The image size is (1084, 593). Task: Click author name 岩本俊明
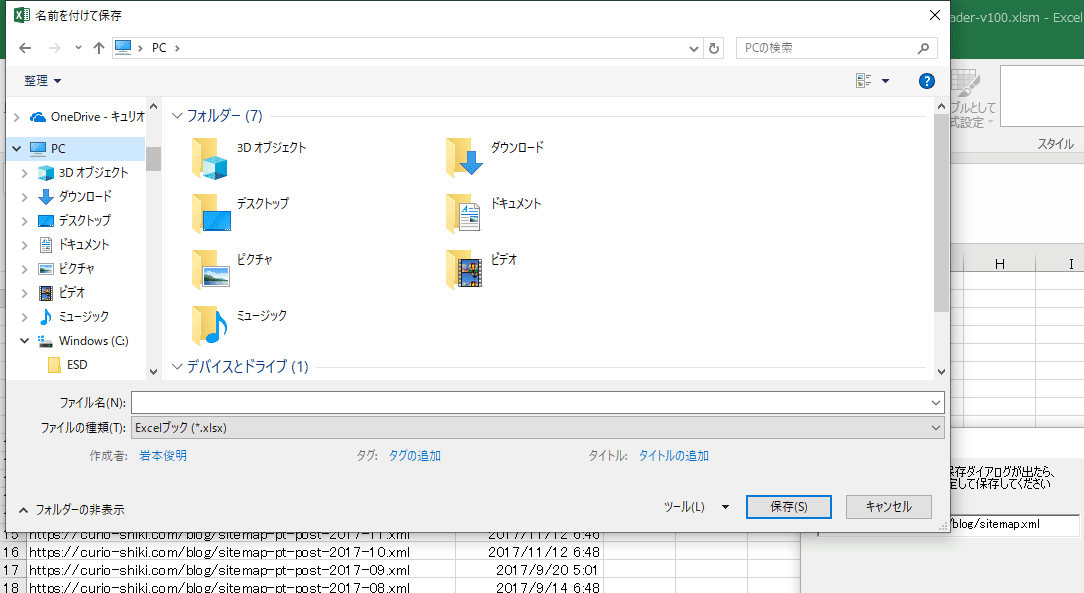point(163,455)
